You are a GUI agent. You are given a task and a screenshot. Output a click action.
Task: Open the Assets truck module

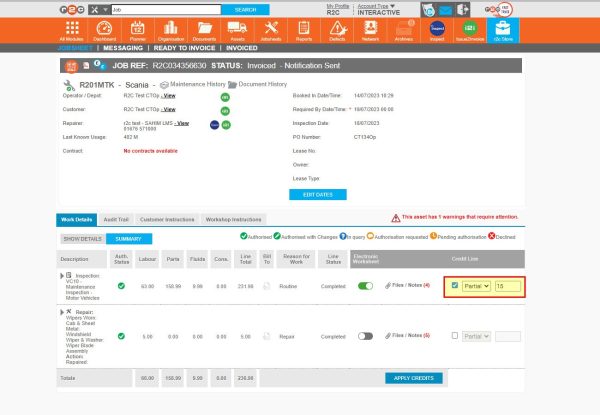(x=237, y=31)
